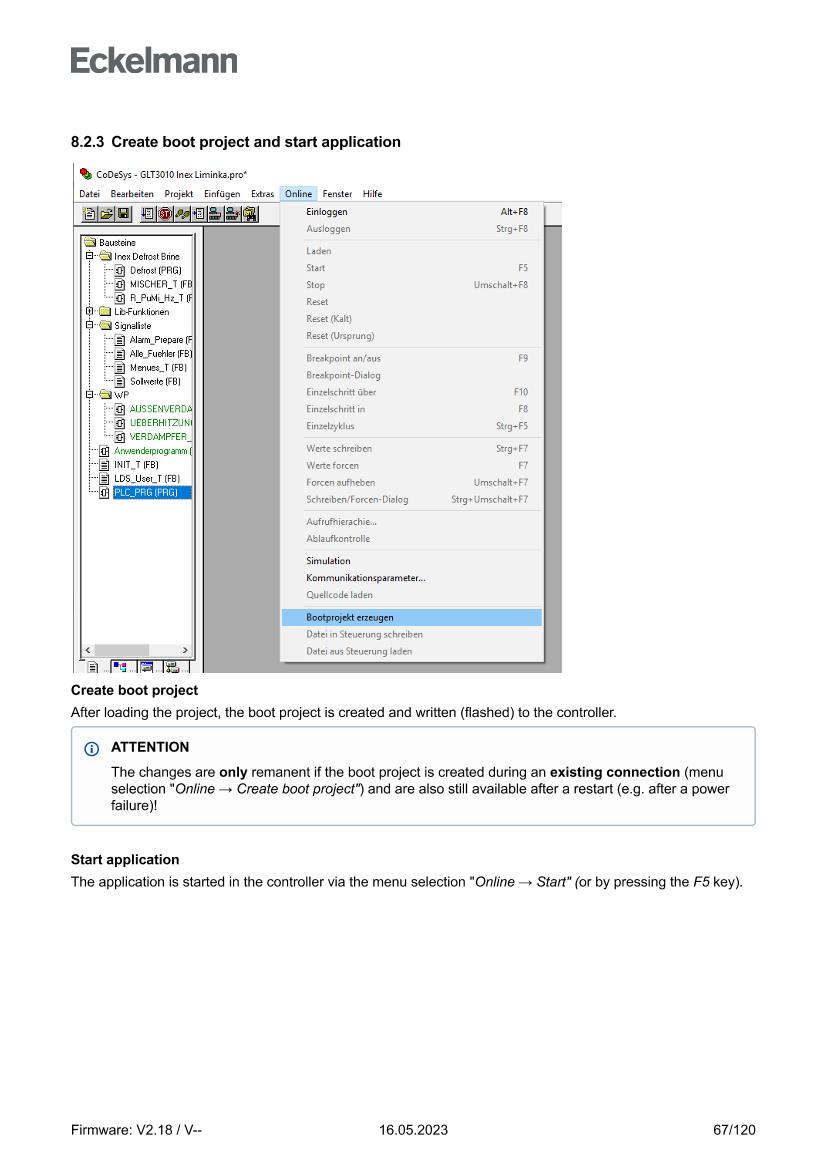Screen dimensions: 827x1169
Task: Click the red Stop sign toolbar icon
Action: pos(166,213)
